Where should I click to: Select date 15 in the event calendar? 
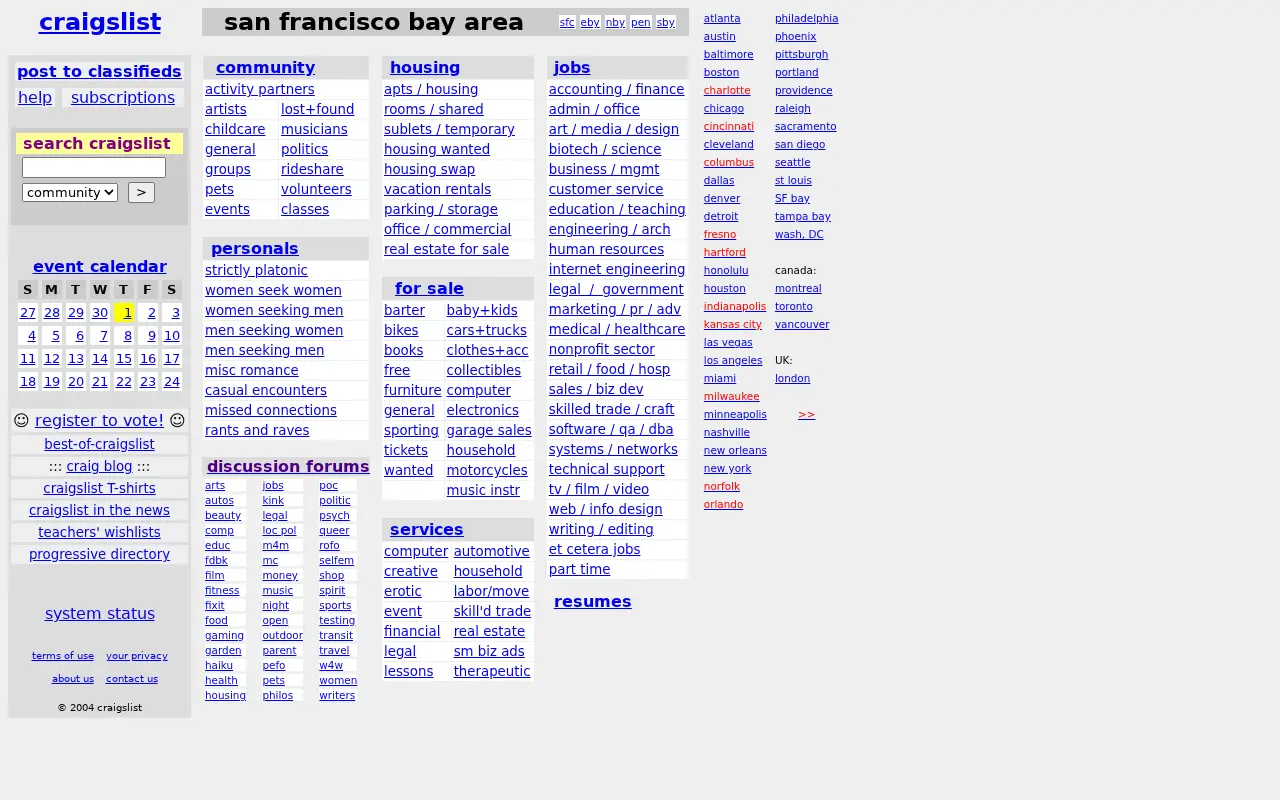click(x=124, y=359)
